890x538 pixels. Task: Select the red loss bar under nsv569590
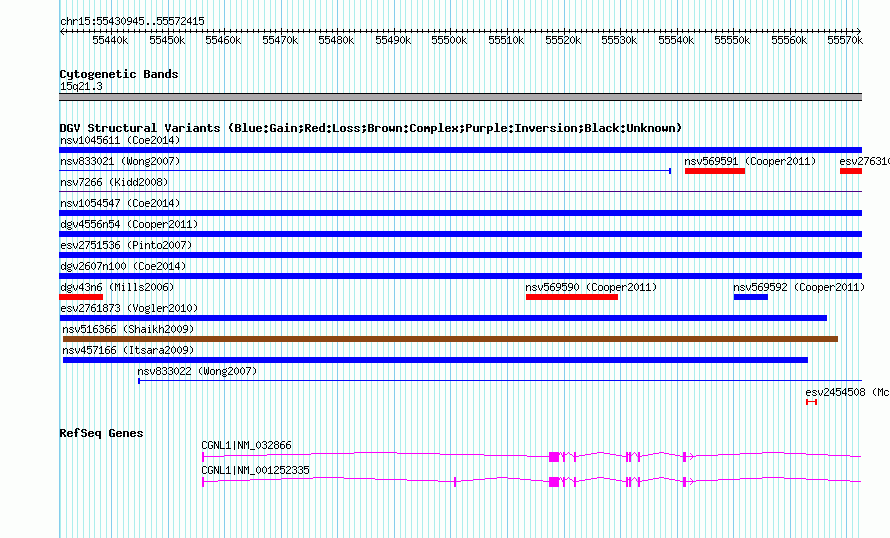pos(572,297)
